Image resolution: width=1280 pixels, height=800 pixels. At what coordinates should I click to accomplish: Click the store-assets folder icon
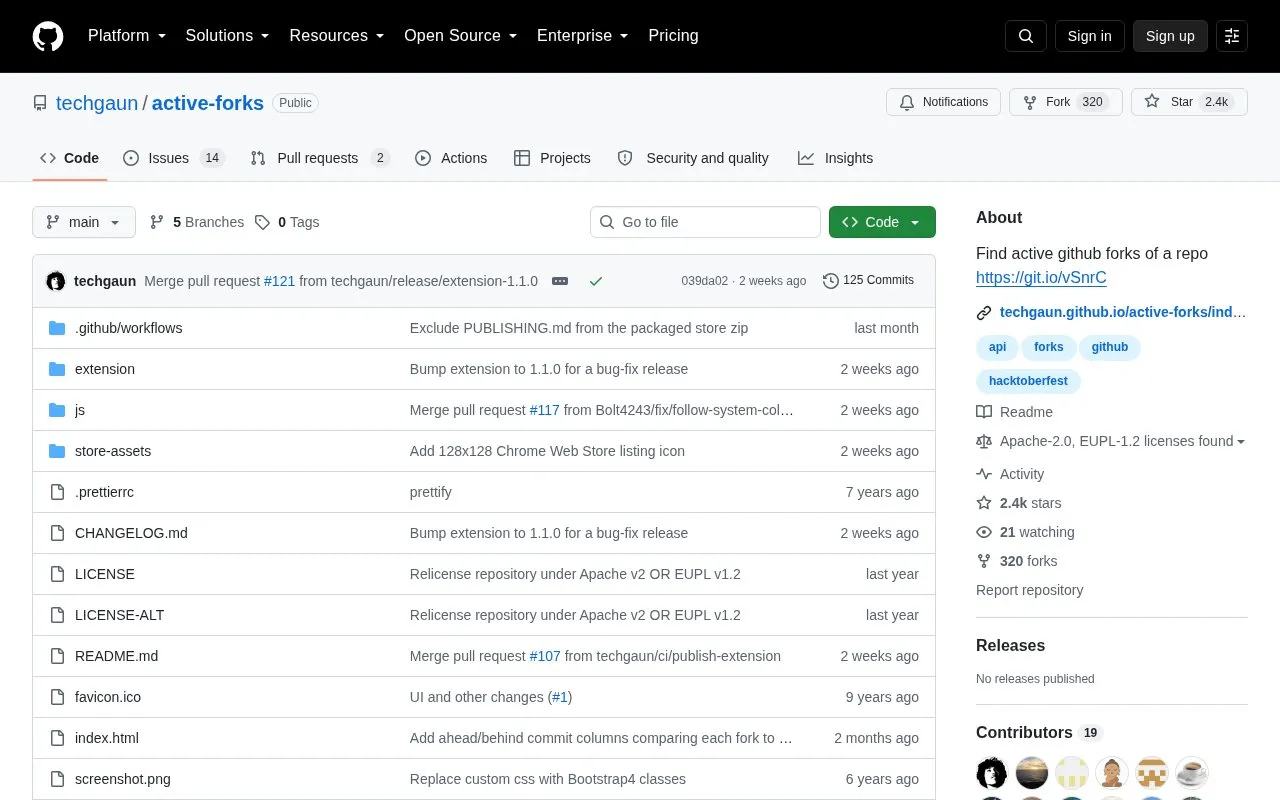coord(57,451)
